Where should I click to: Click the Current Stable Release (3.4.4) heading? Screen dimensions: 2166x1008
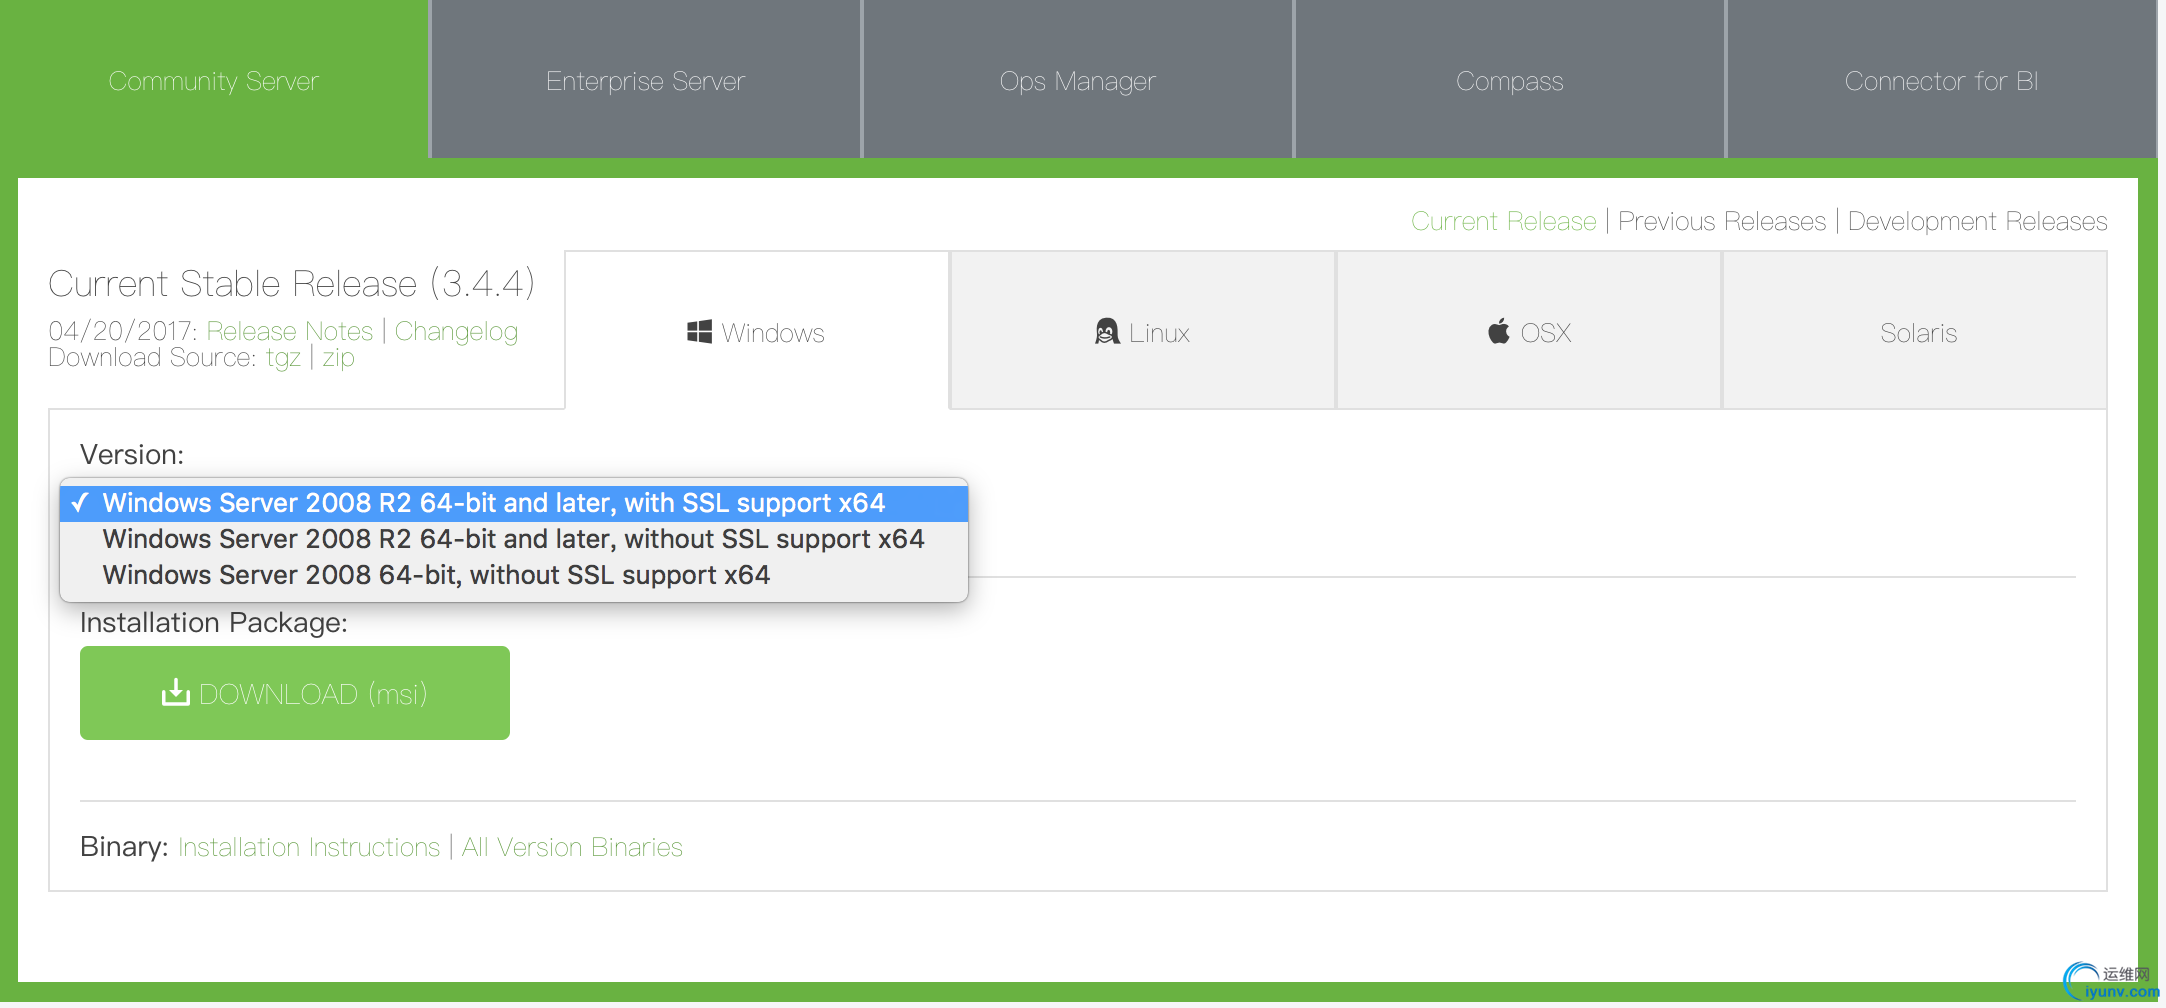(291, 284)
